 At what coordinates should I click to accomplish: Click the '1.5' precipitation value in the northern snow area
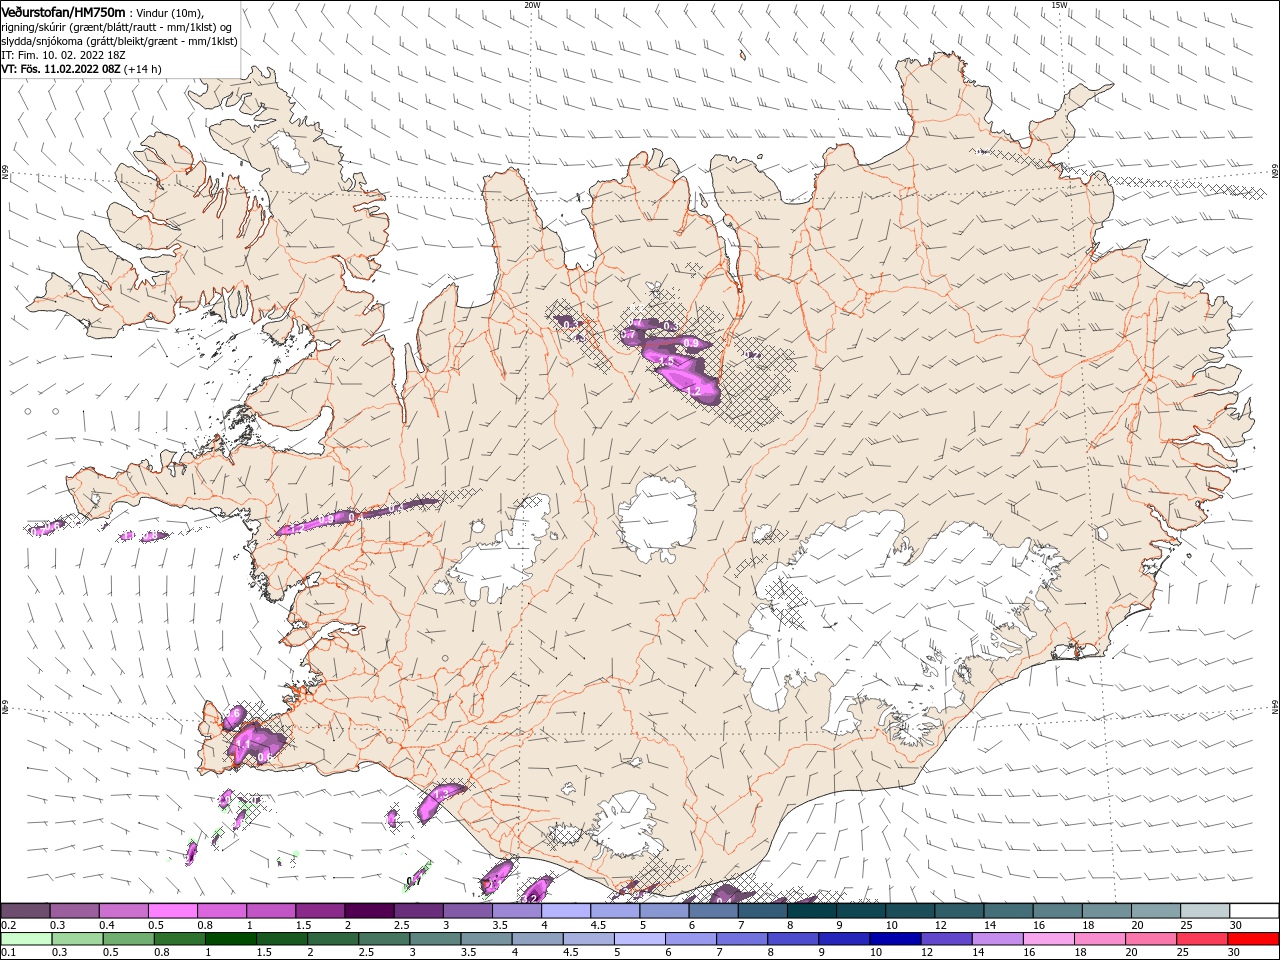(x=667, y=360)
